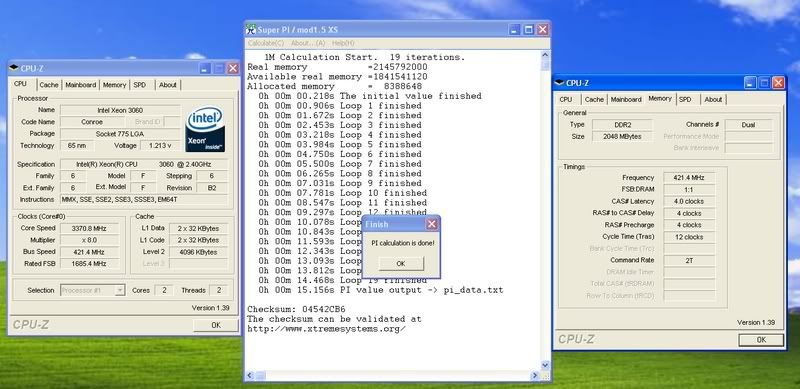Click the Rated FSB value 1685.4 MHz
The width and height of the screenshot is (800, 389).
[x=89, y=263]
